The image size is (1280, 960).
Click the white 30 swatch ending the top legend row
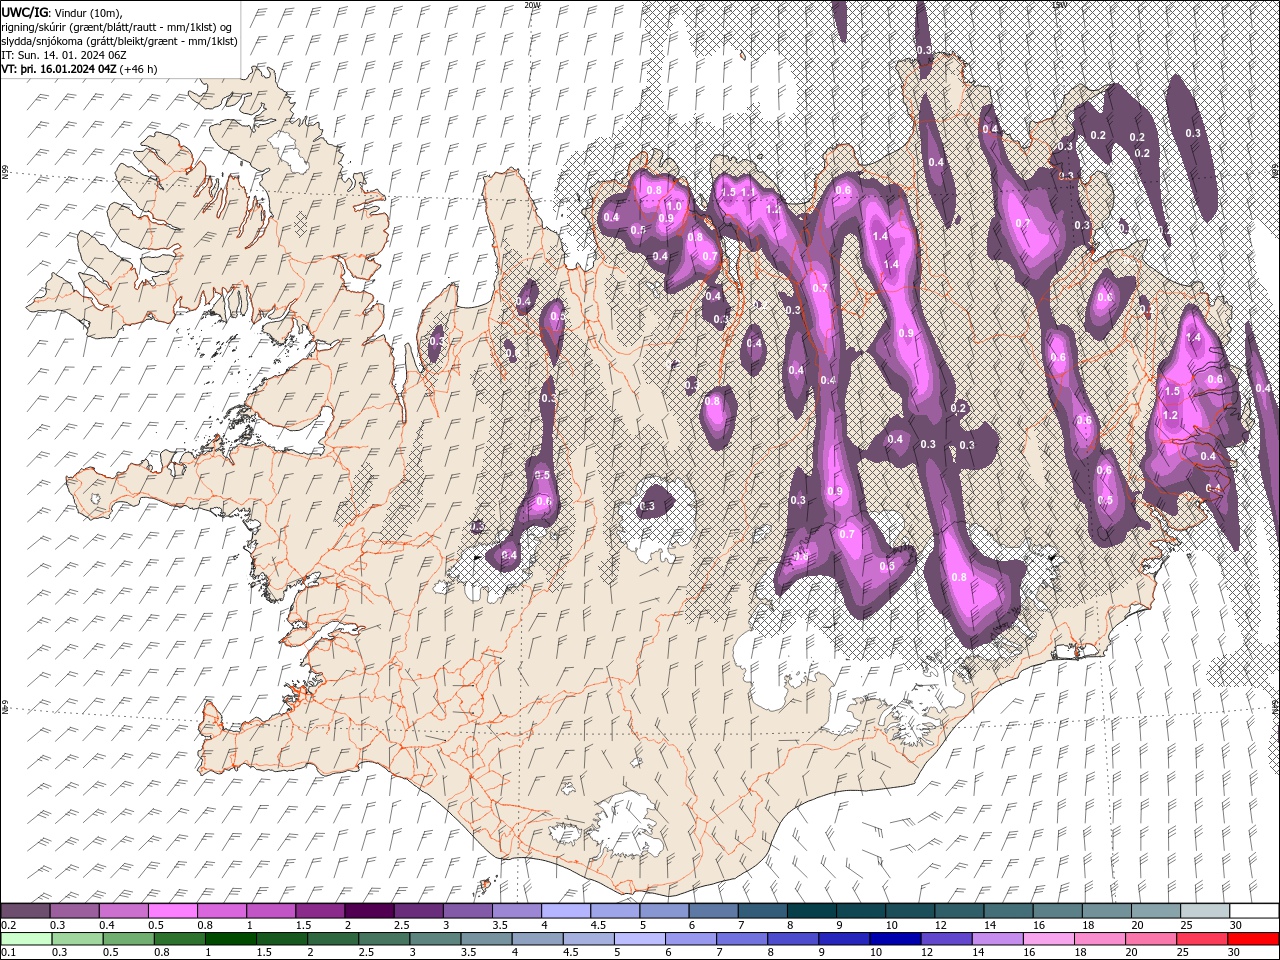(1255, 911)
